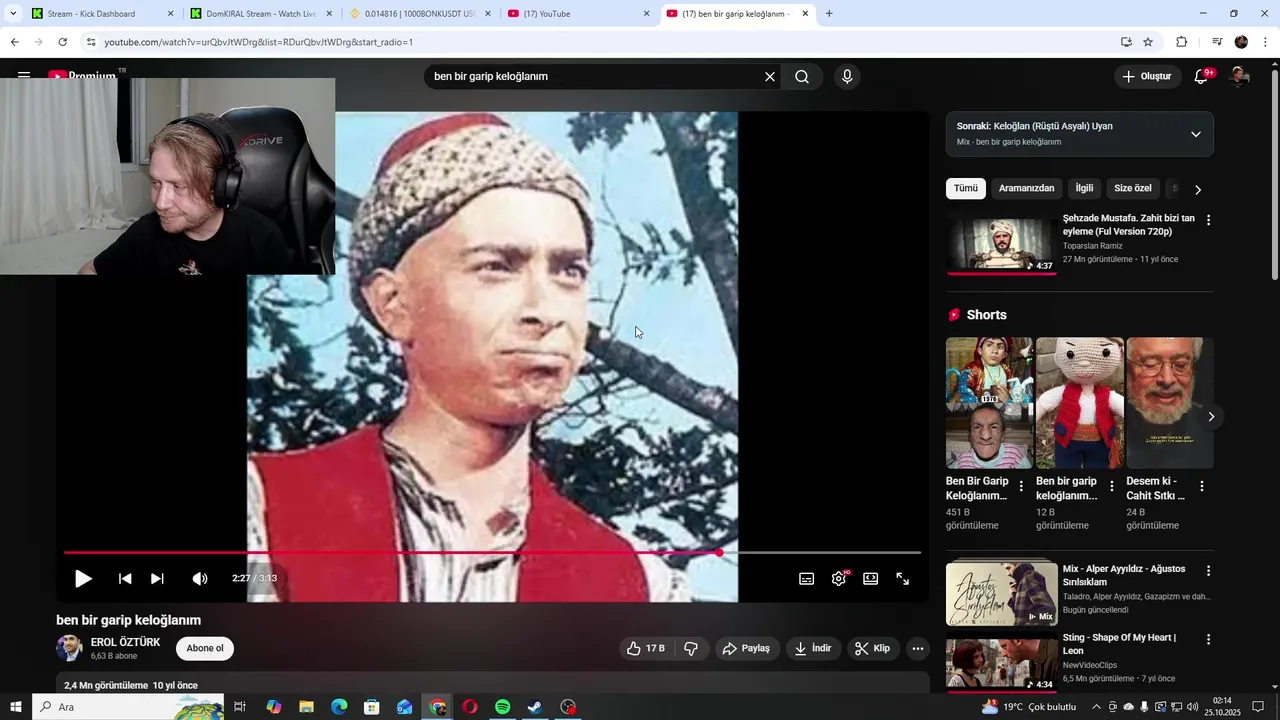Screen dimensions: 1280x720
Task: Enter full screen mode
Action: pos(902,578)
